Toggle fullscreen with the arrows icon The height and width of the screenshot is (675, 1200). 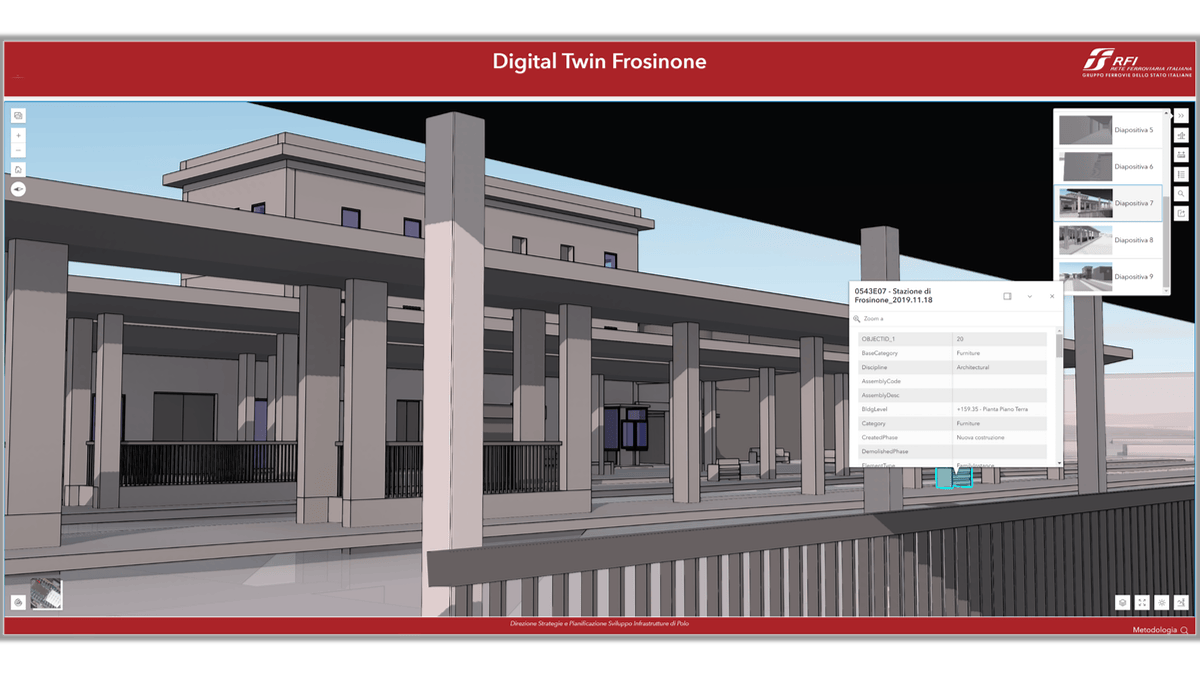1142,603
